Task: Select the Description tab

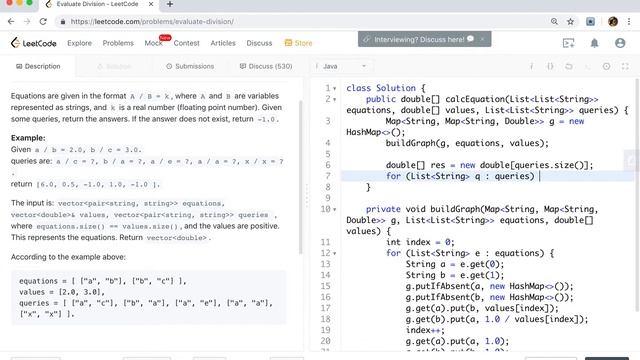Action: [x=38, y=66]
